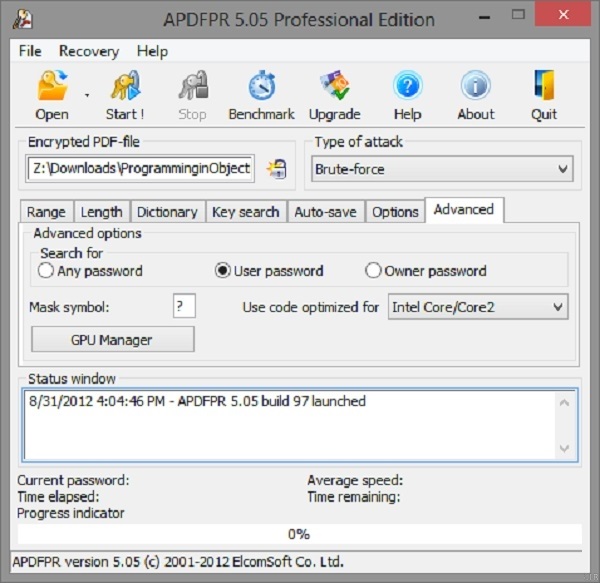Viewport: 600px width, 583px height.
Task: Run the Benchmark tool
Action: (x=260, y=87)
